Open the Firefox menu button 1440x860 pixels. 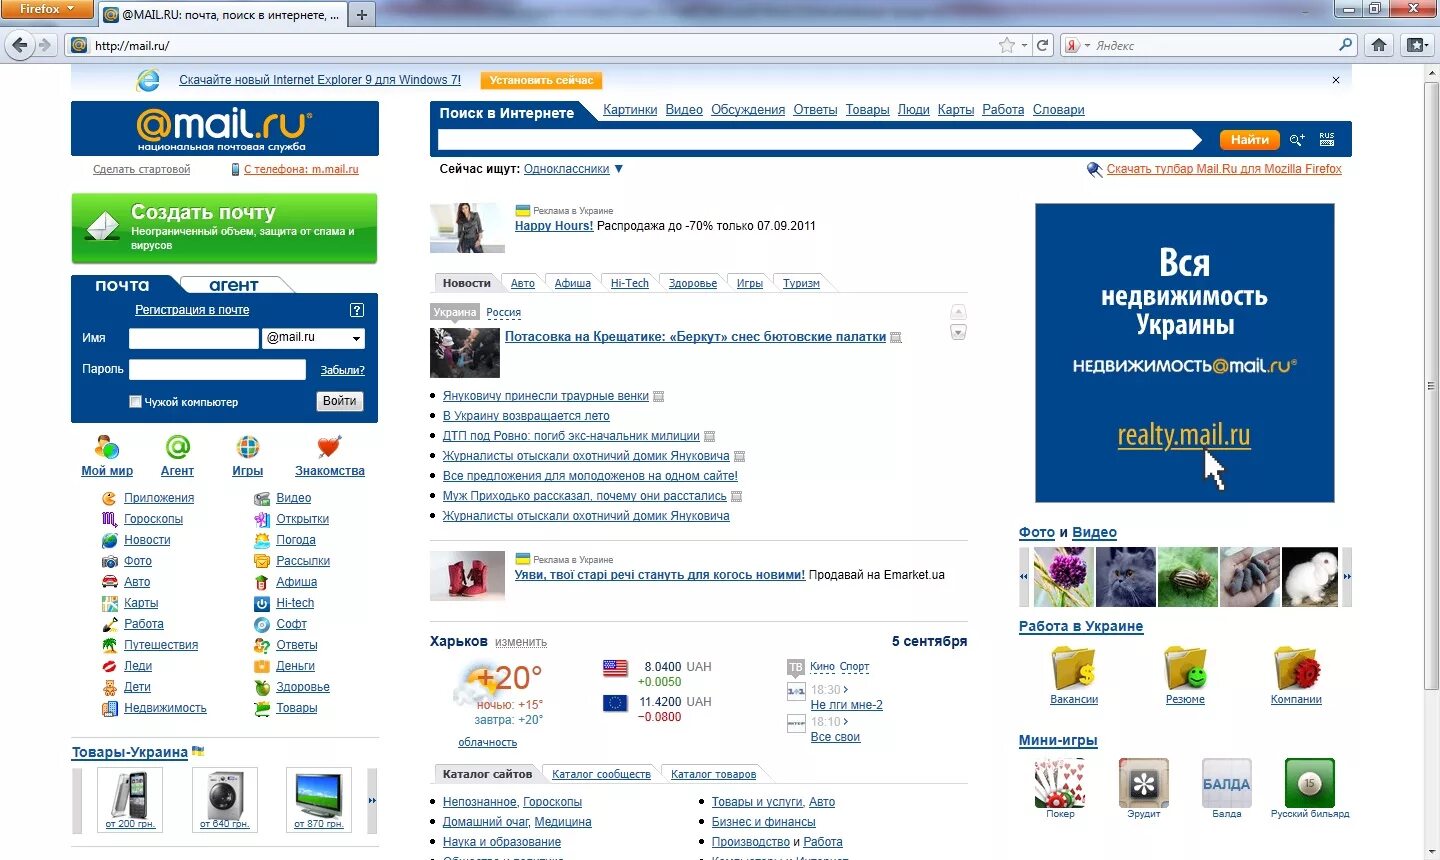coord(47,9)
